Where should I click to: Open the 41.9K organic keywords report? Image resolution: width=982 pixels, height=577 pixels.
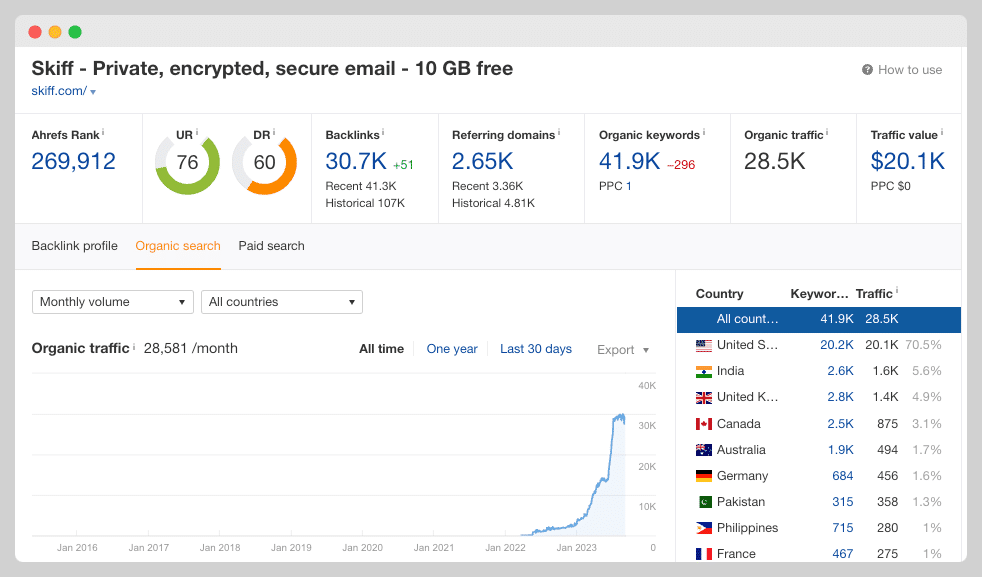click(629, 162)
